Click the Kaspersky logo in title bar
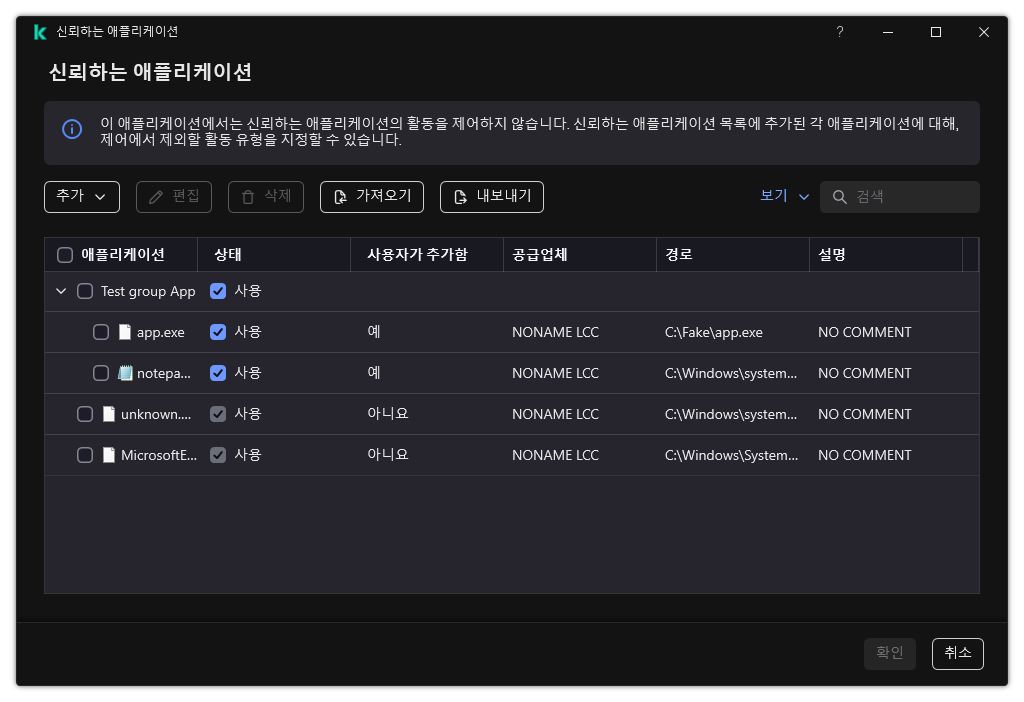 click(39, 31)
